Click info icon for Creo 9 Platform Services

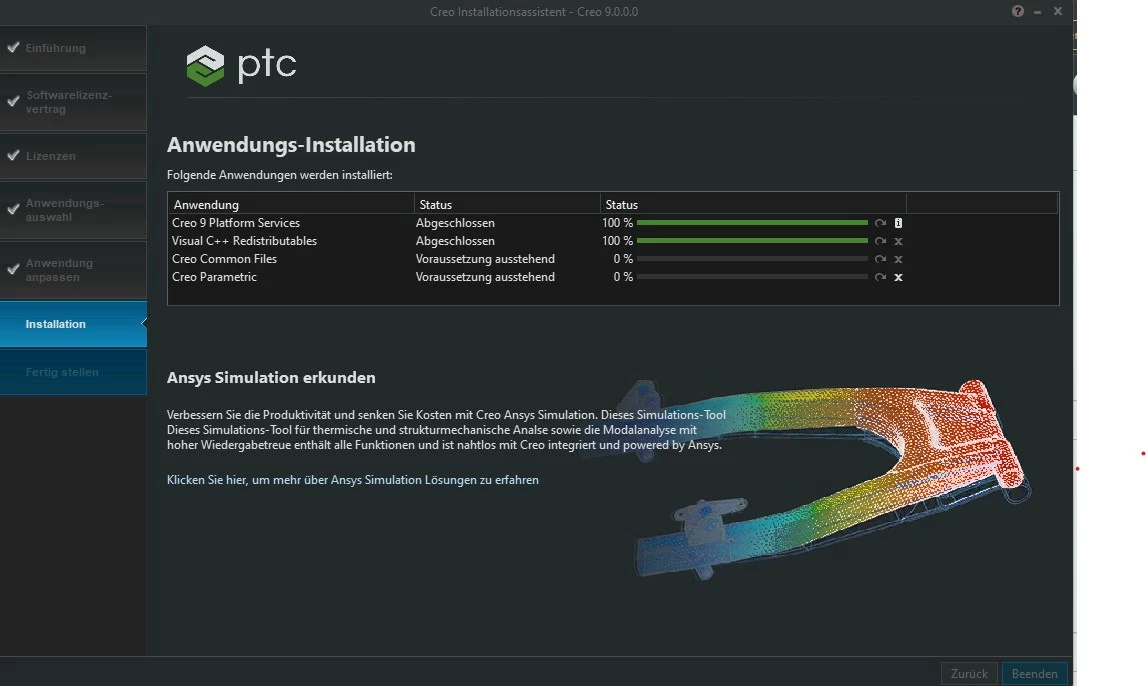[x=898, y=223]
